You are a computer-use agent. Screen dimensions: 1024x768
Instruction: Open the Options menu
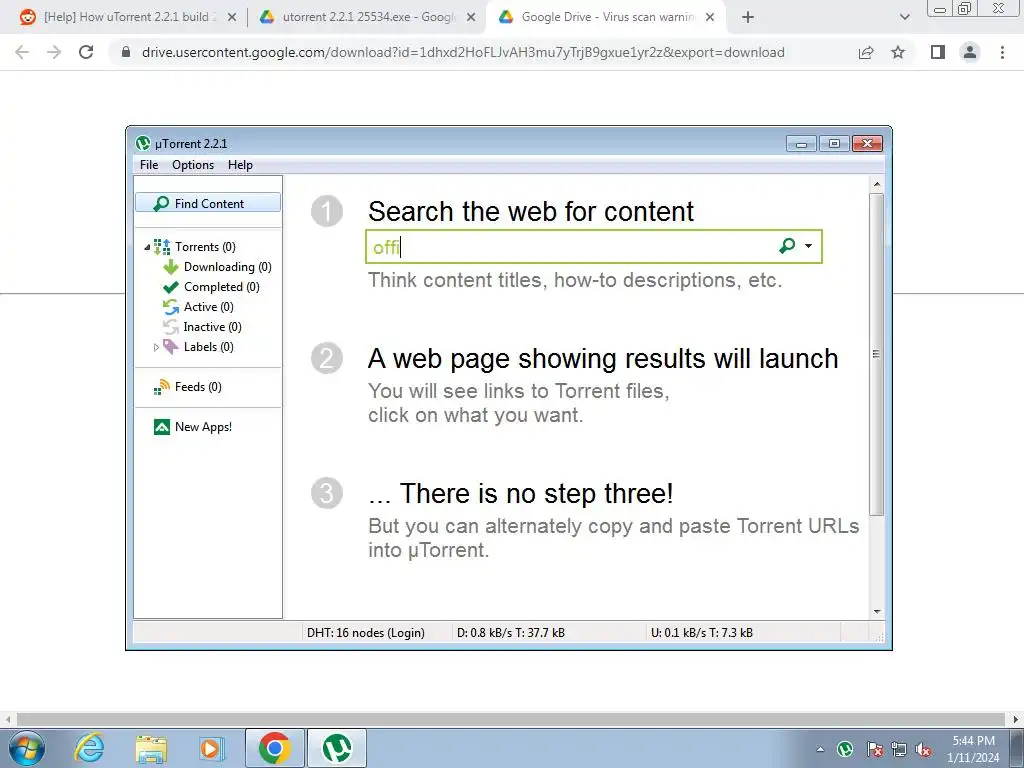coord(193,165)
